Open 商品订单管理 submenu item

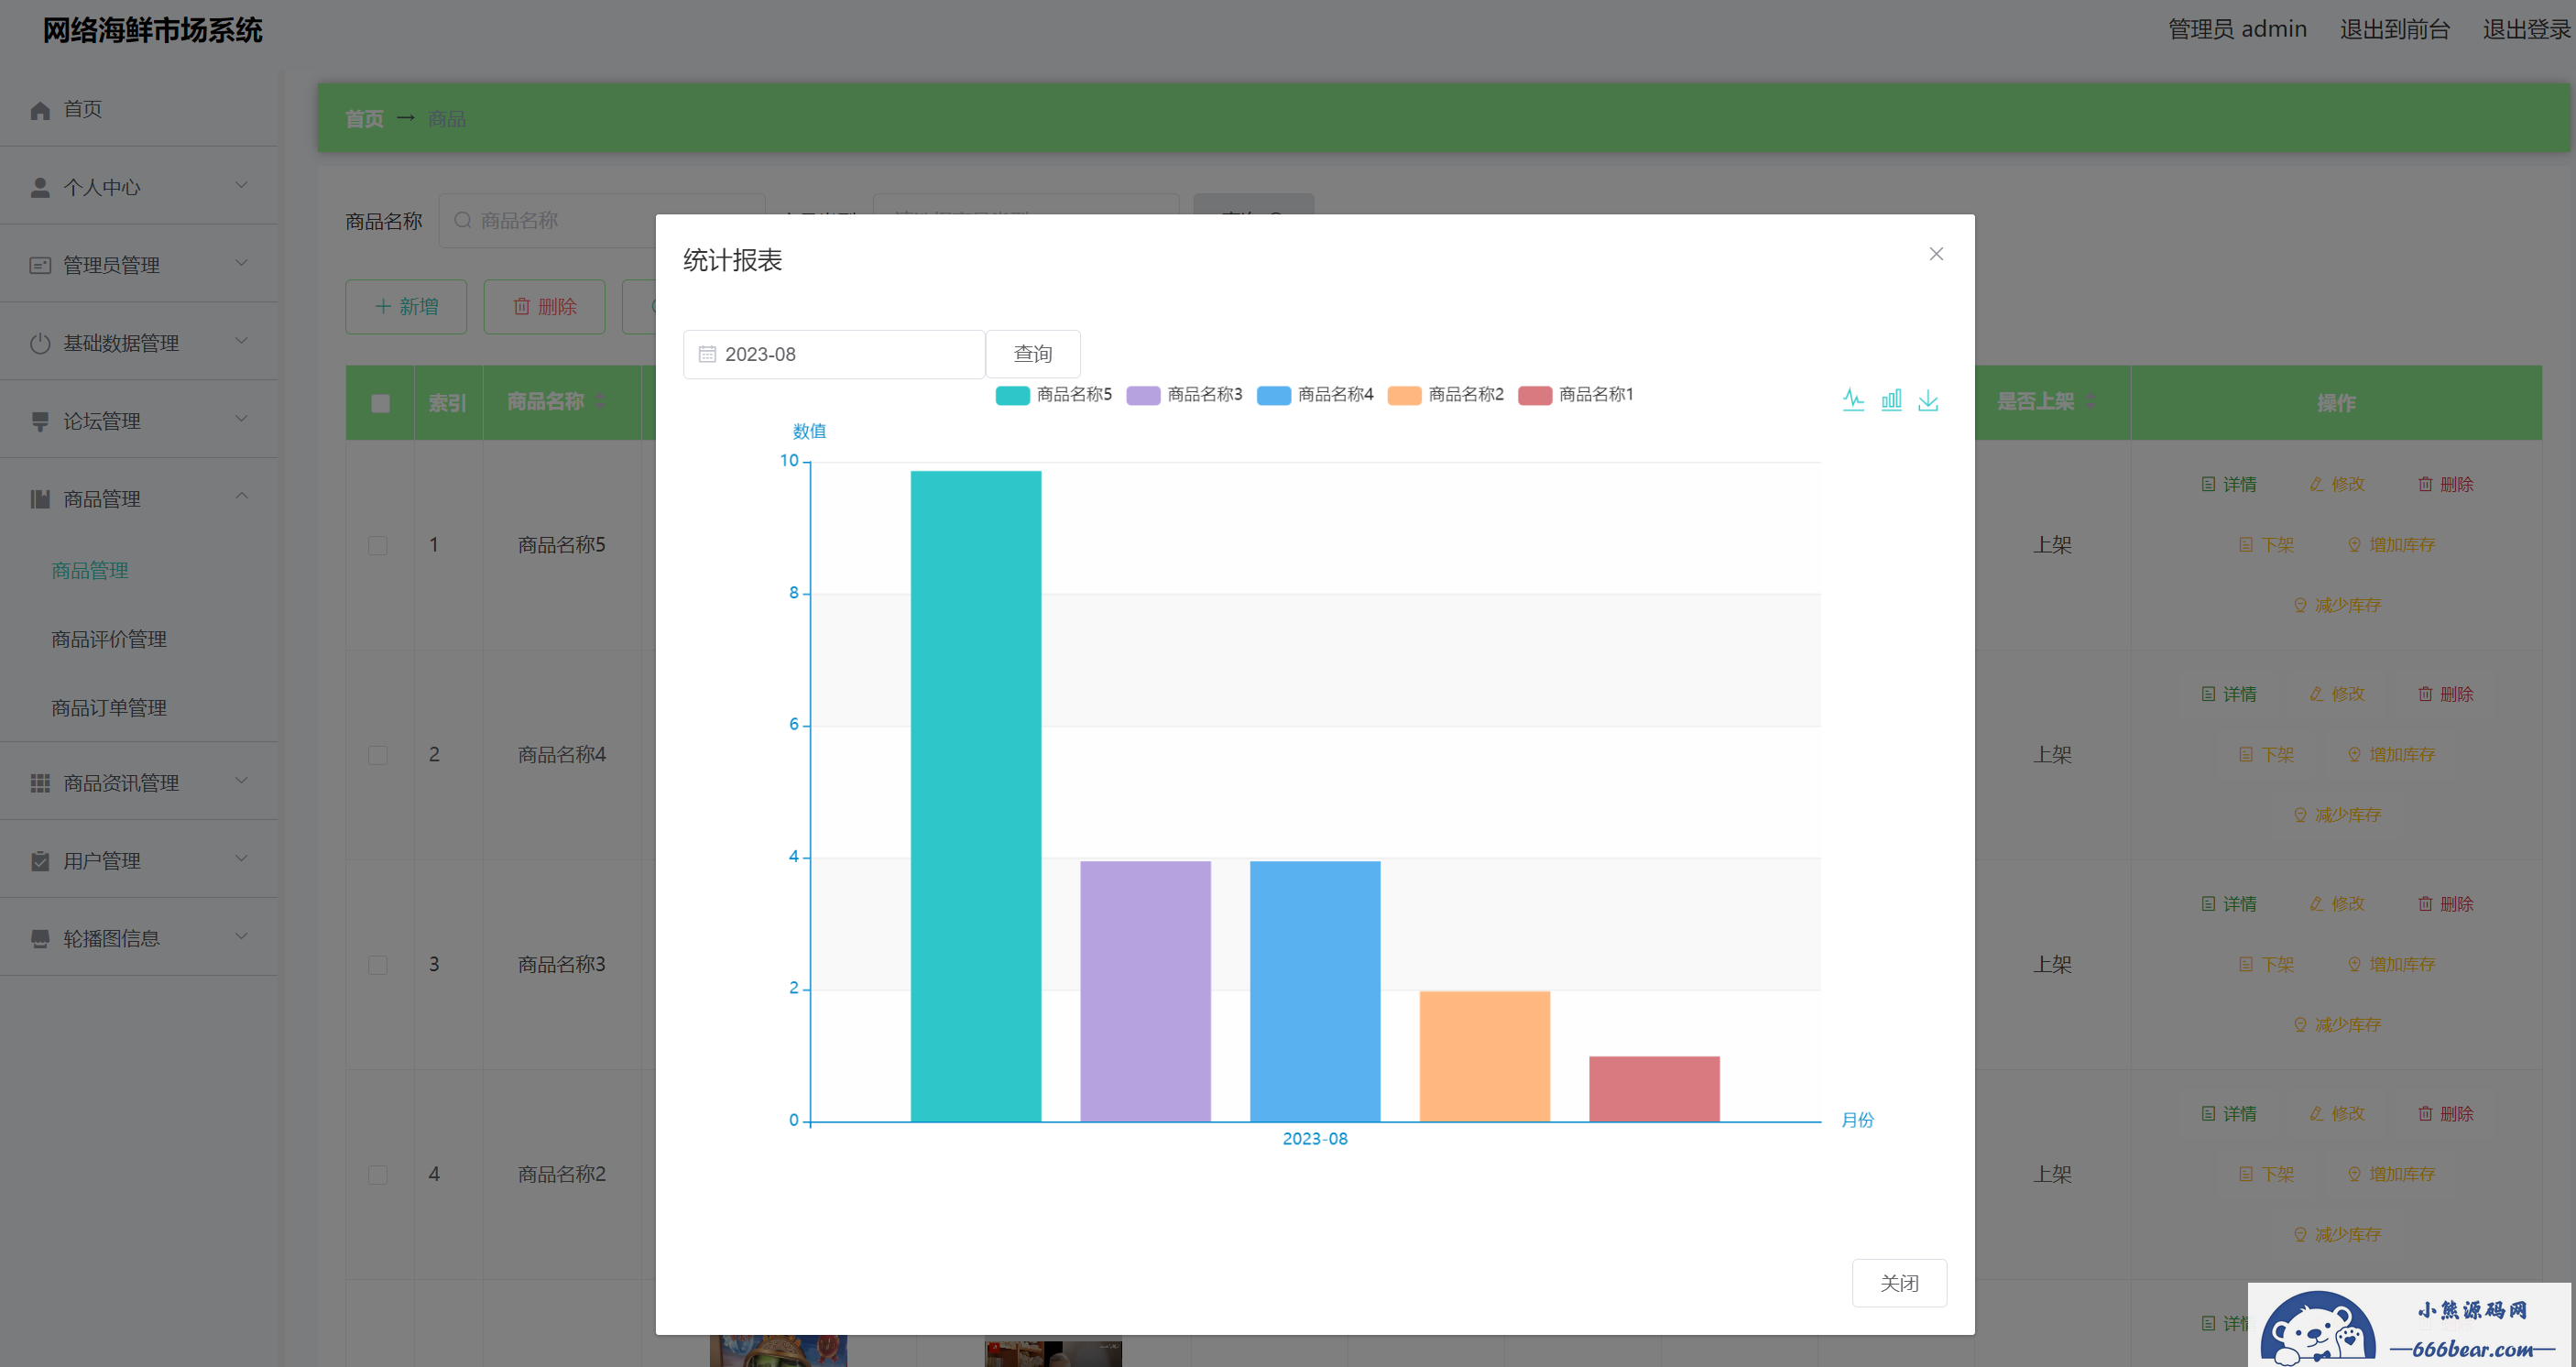(x=109, y=709)
